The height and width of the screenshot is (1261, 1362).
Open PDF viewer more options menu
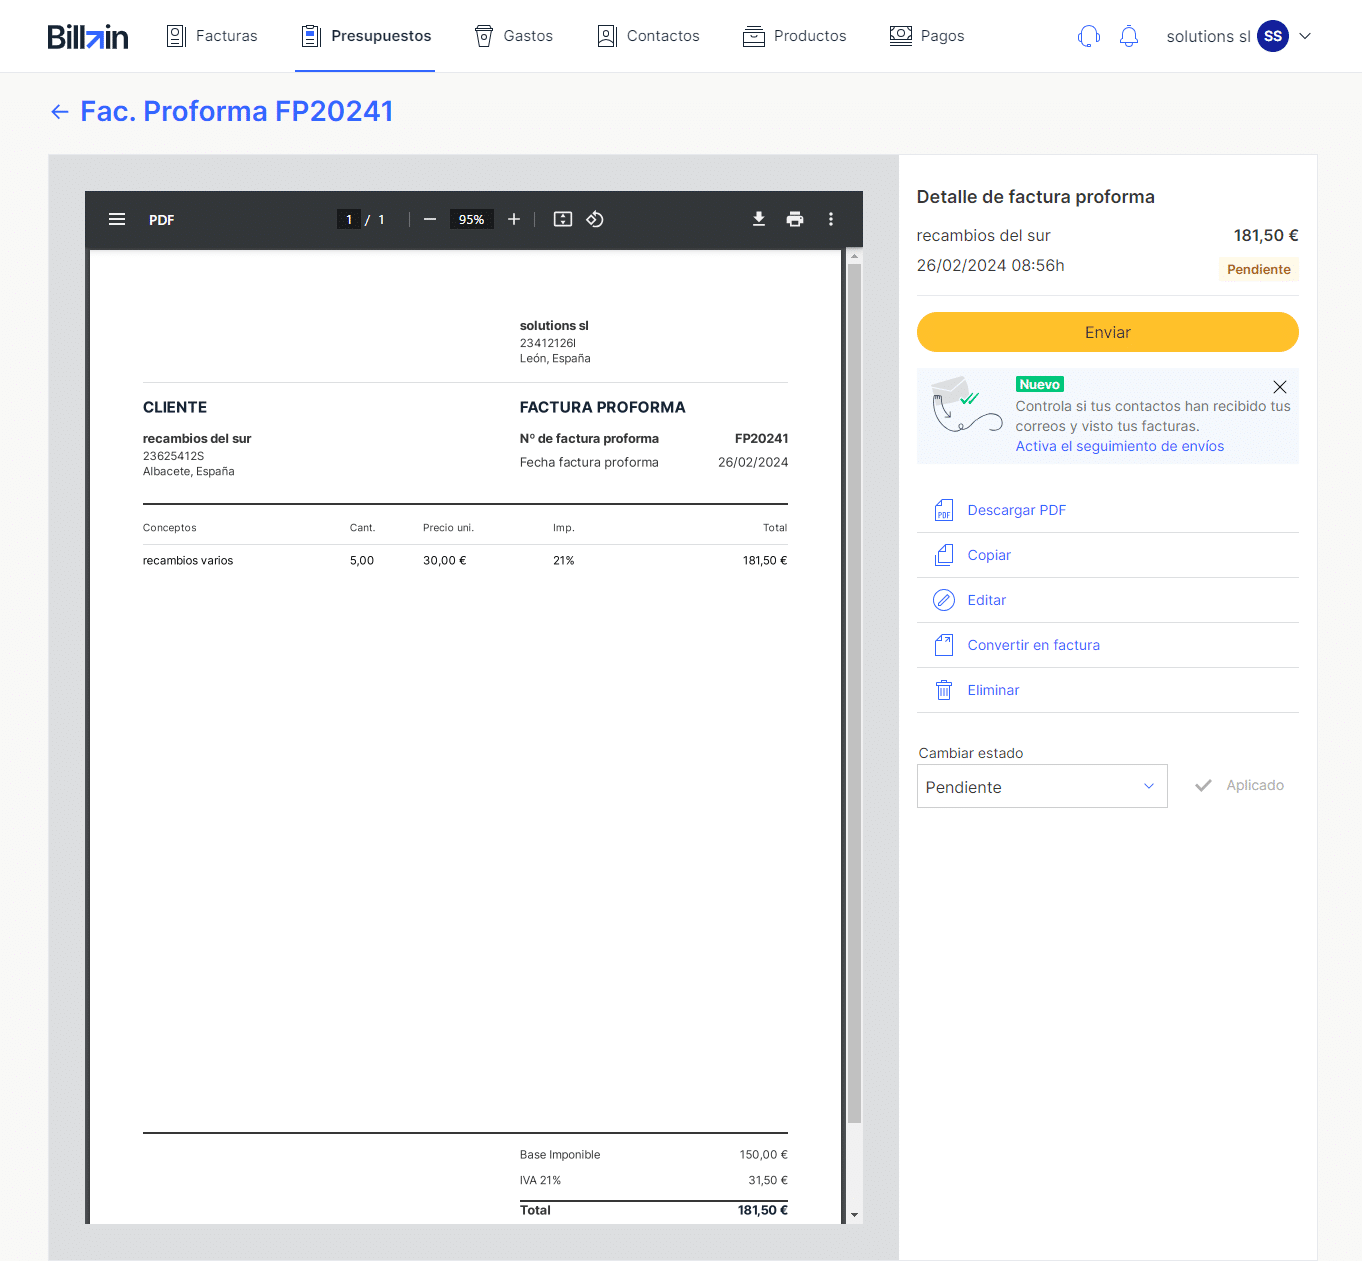pos(831,219)
